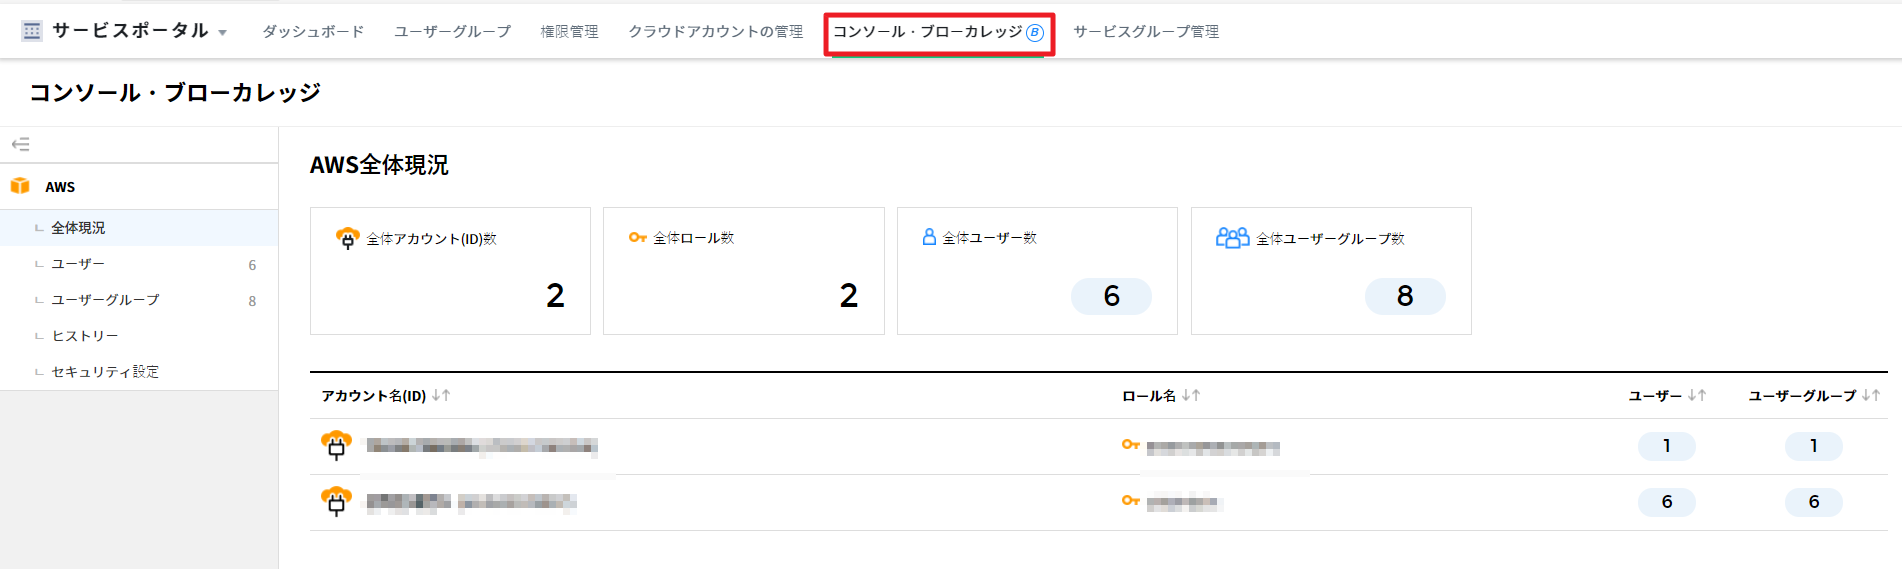
Task: Open the サービスポータル dropdown arrow
Action: [x=222, y=33]
